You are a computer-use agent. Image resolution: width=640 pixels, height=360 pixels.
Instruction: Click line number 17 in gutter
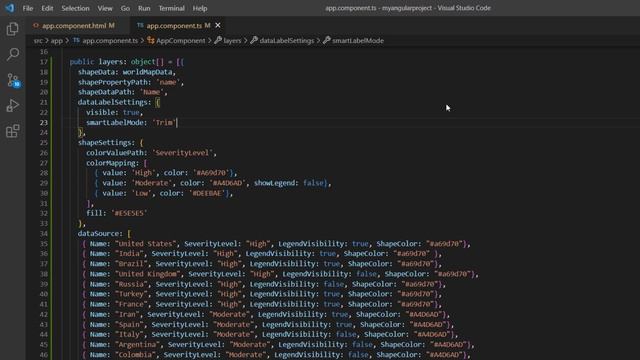pyautogui.click(x=44, y=62)
